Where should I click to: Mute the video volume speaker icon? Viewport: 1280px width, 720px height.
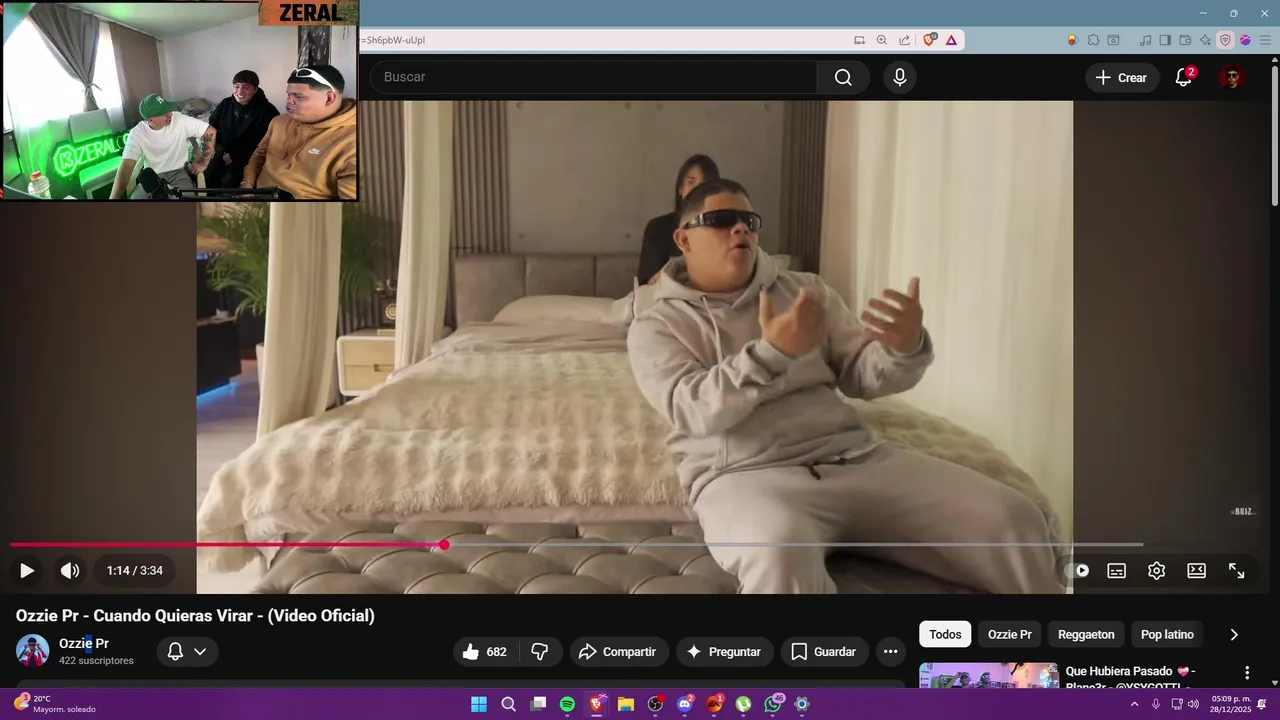click(x=70, y=571)
